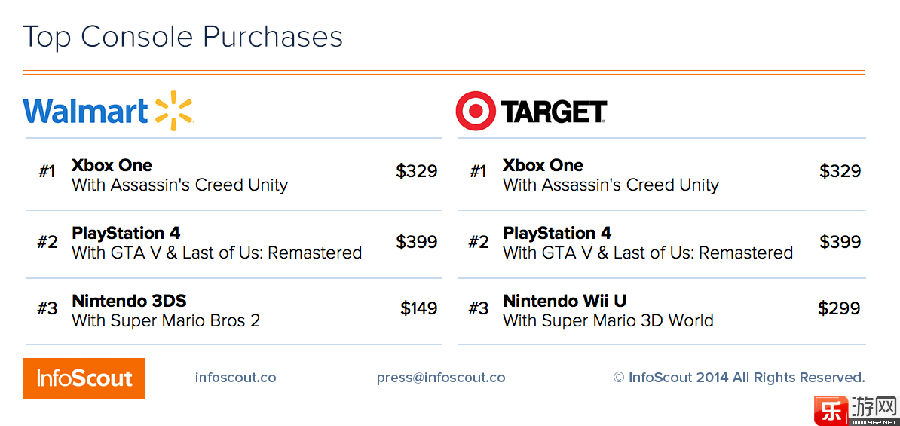Click Walmart's $399 PlayStation 4 price
The width and height of the screenshot is (900, 426).
416,242
